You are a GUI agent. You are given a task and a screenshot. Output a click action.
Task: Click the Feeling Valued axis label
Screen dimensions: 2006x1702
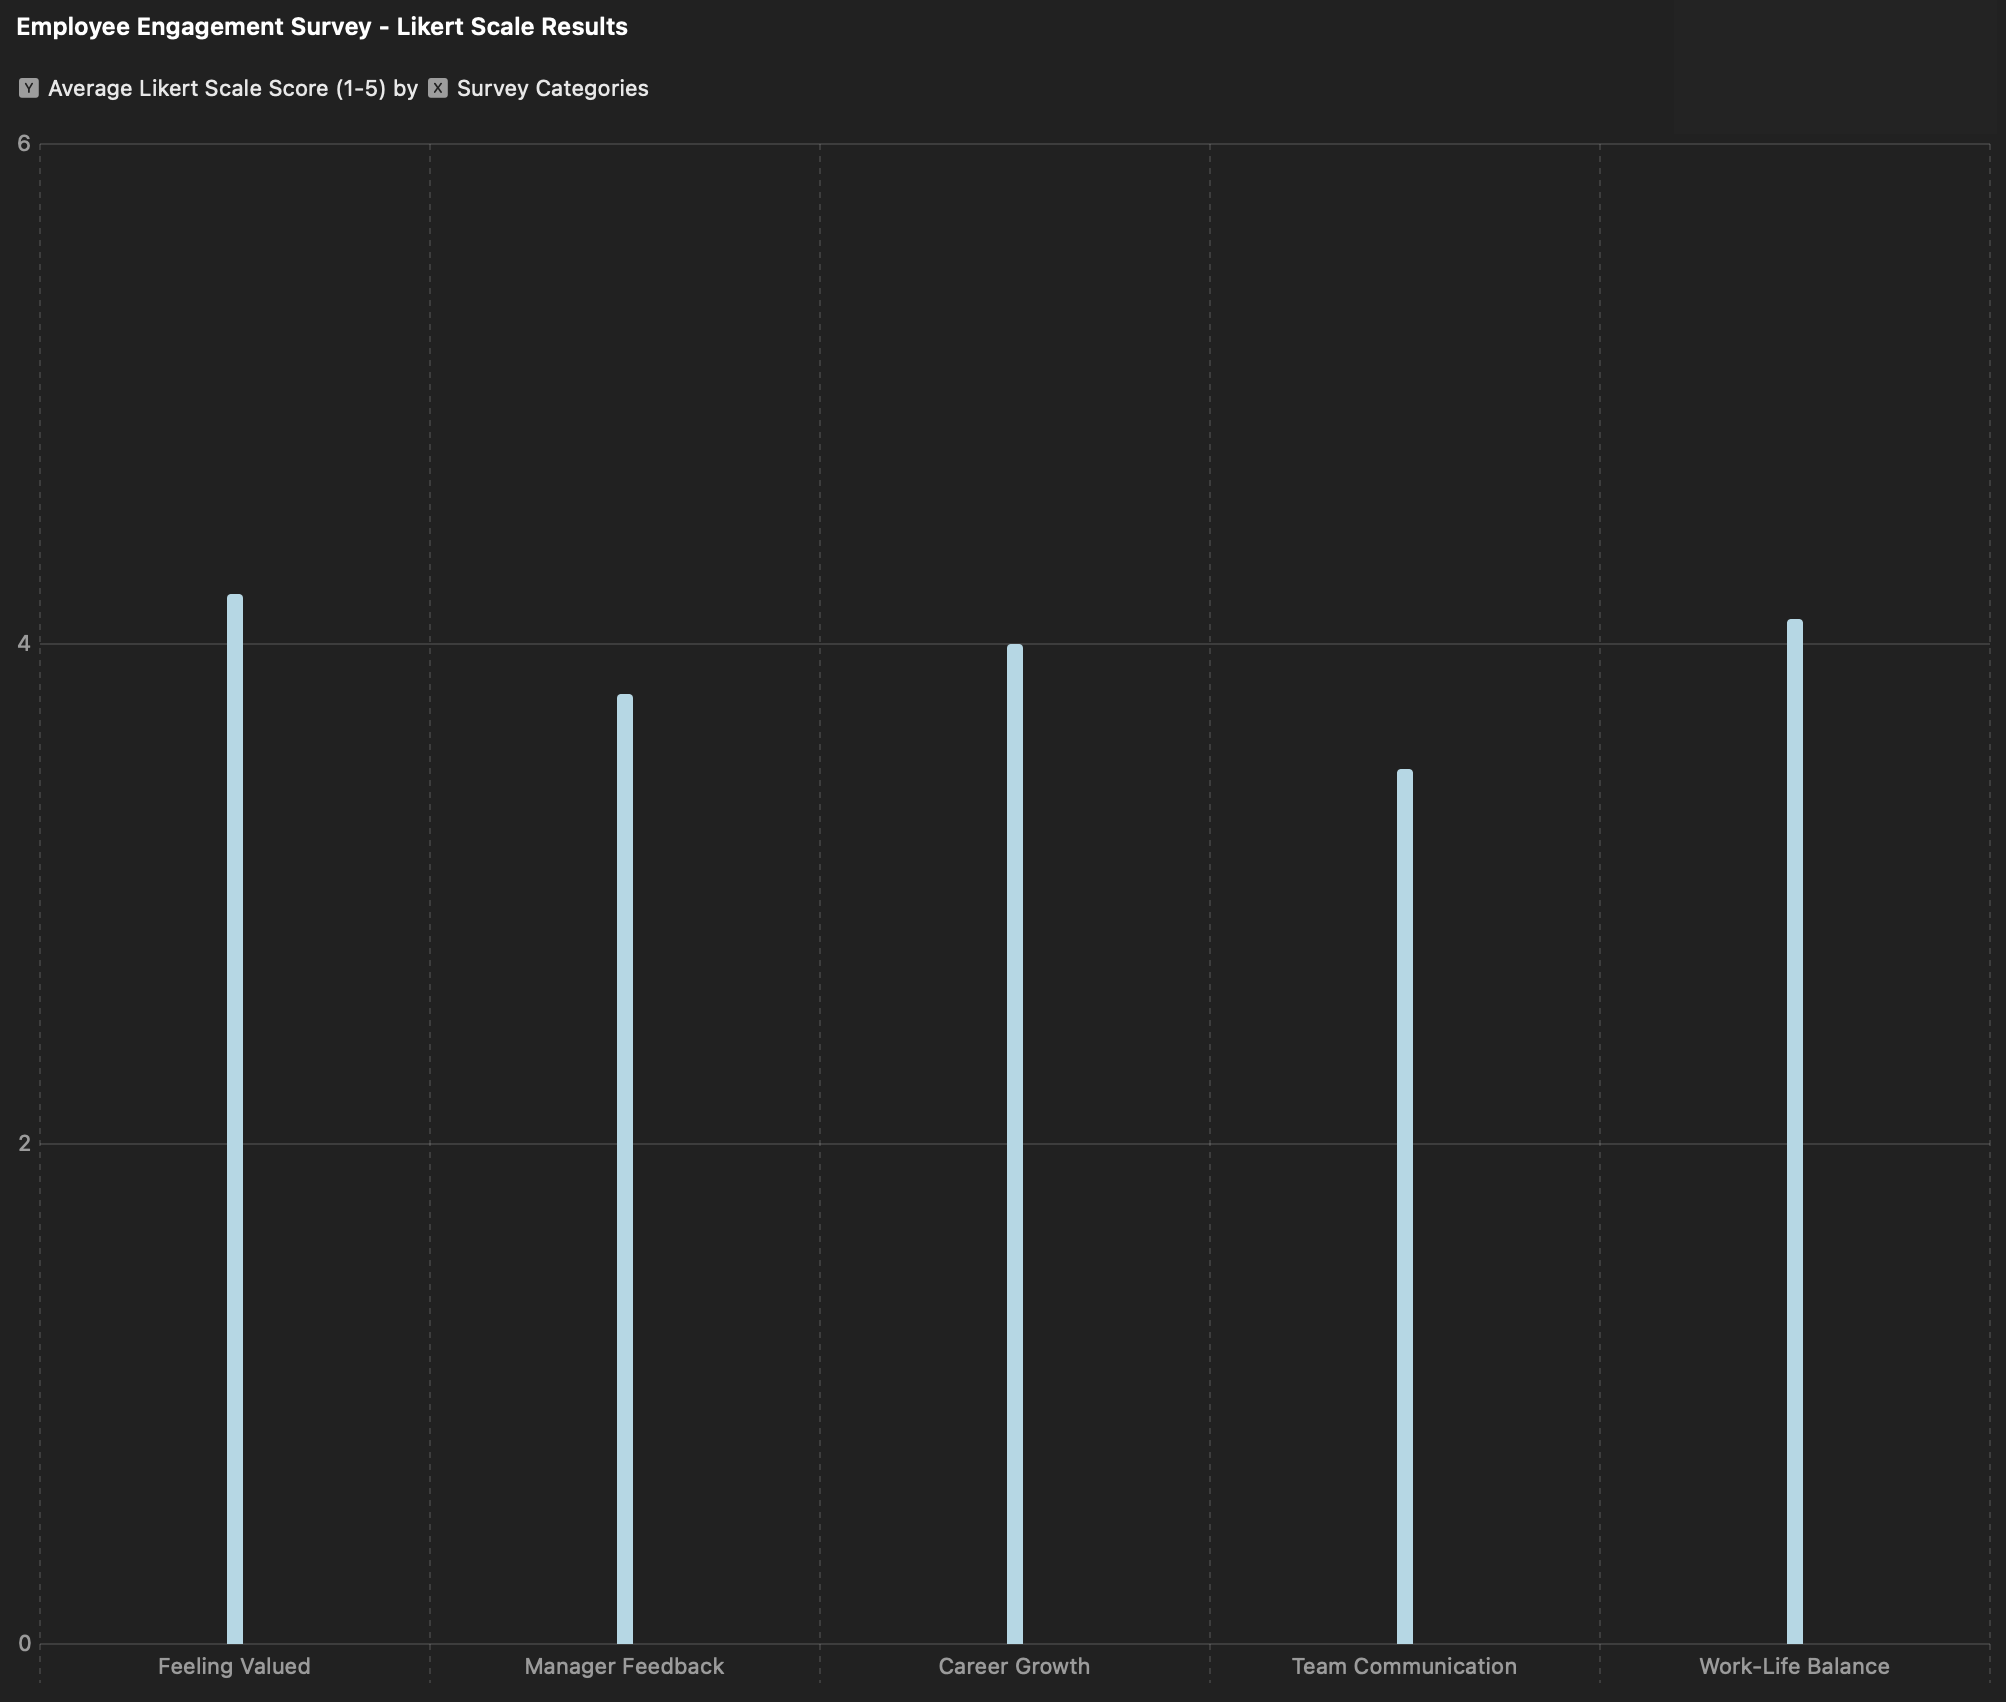[234, 1666]
